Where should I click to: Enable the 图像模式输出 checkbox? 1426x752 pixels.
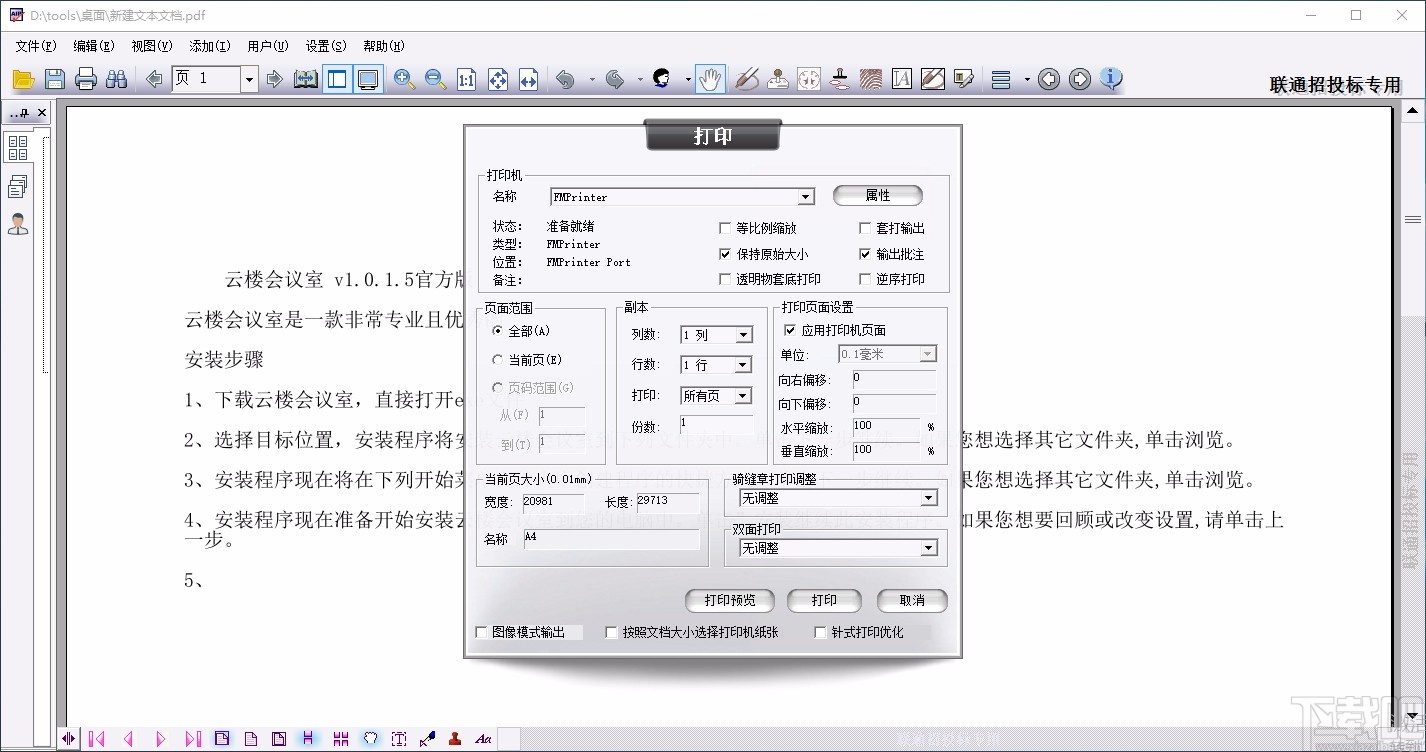pos(481,632)
